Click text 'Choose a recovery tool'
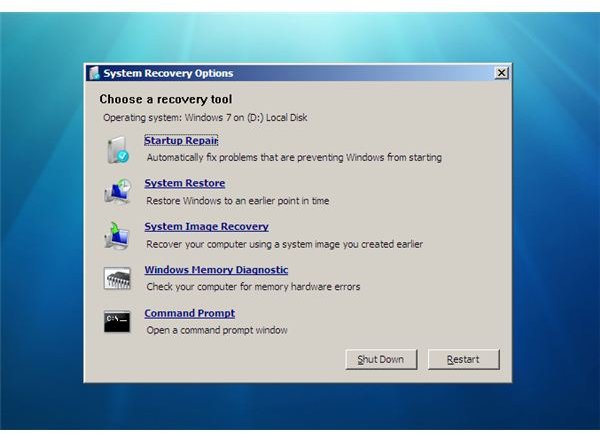Image resolution: width=600 pixels, height=434 pixels. 166,100
